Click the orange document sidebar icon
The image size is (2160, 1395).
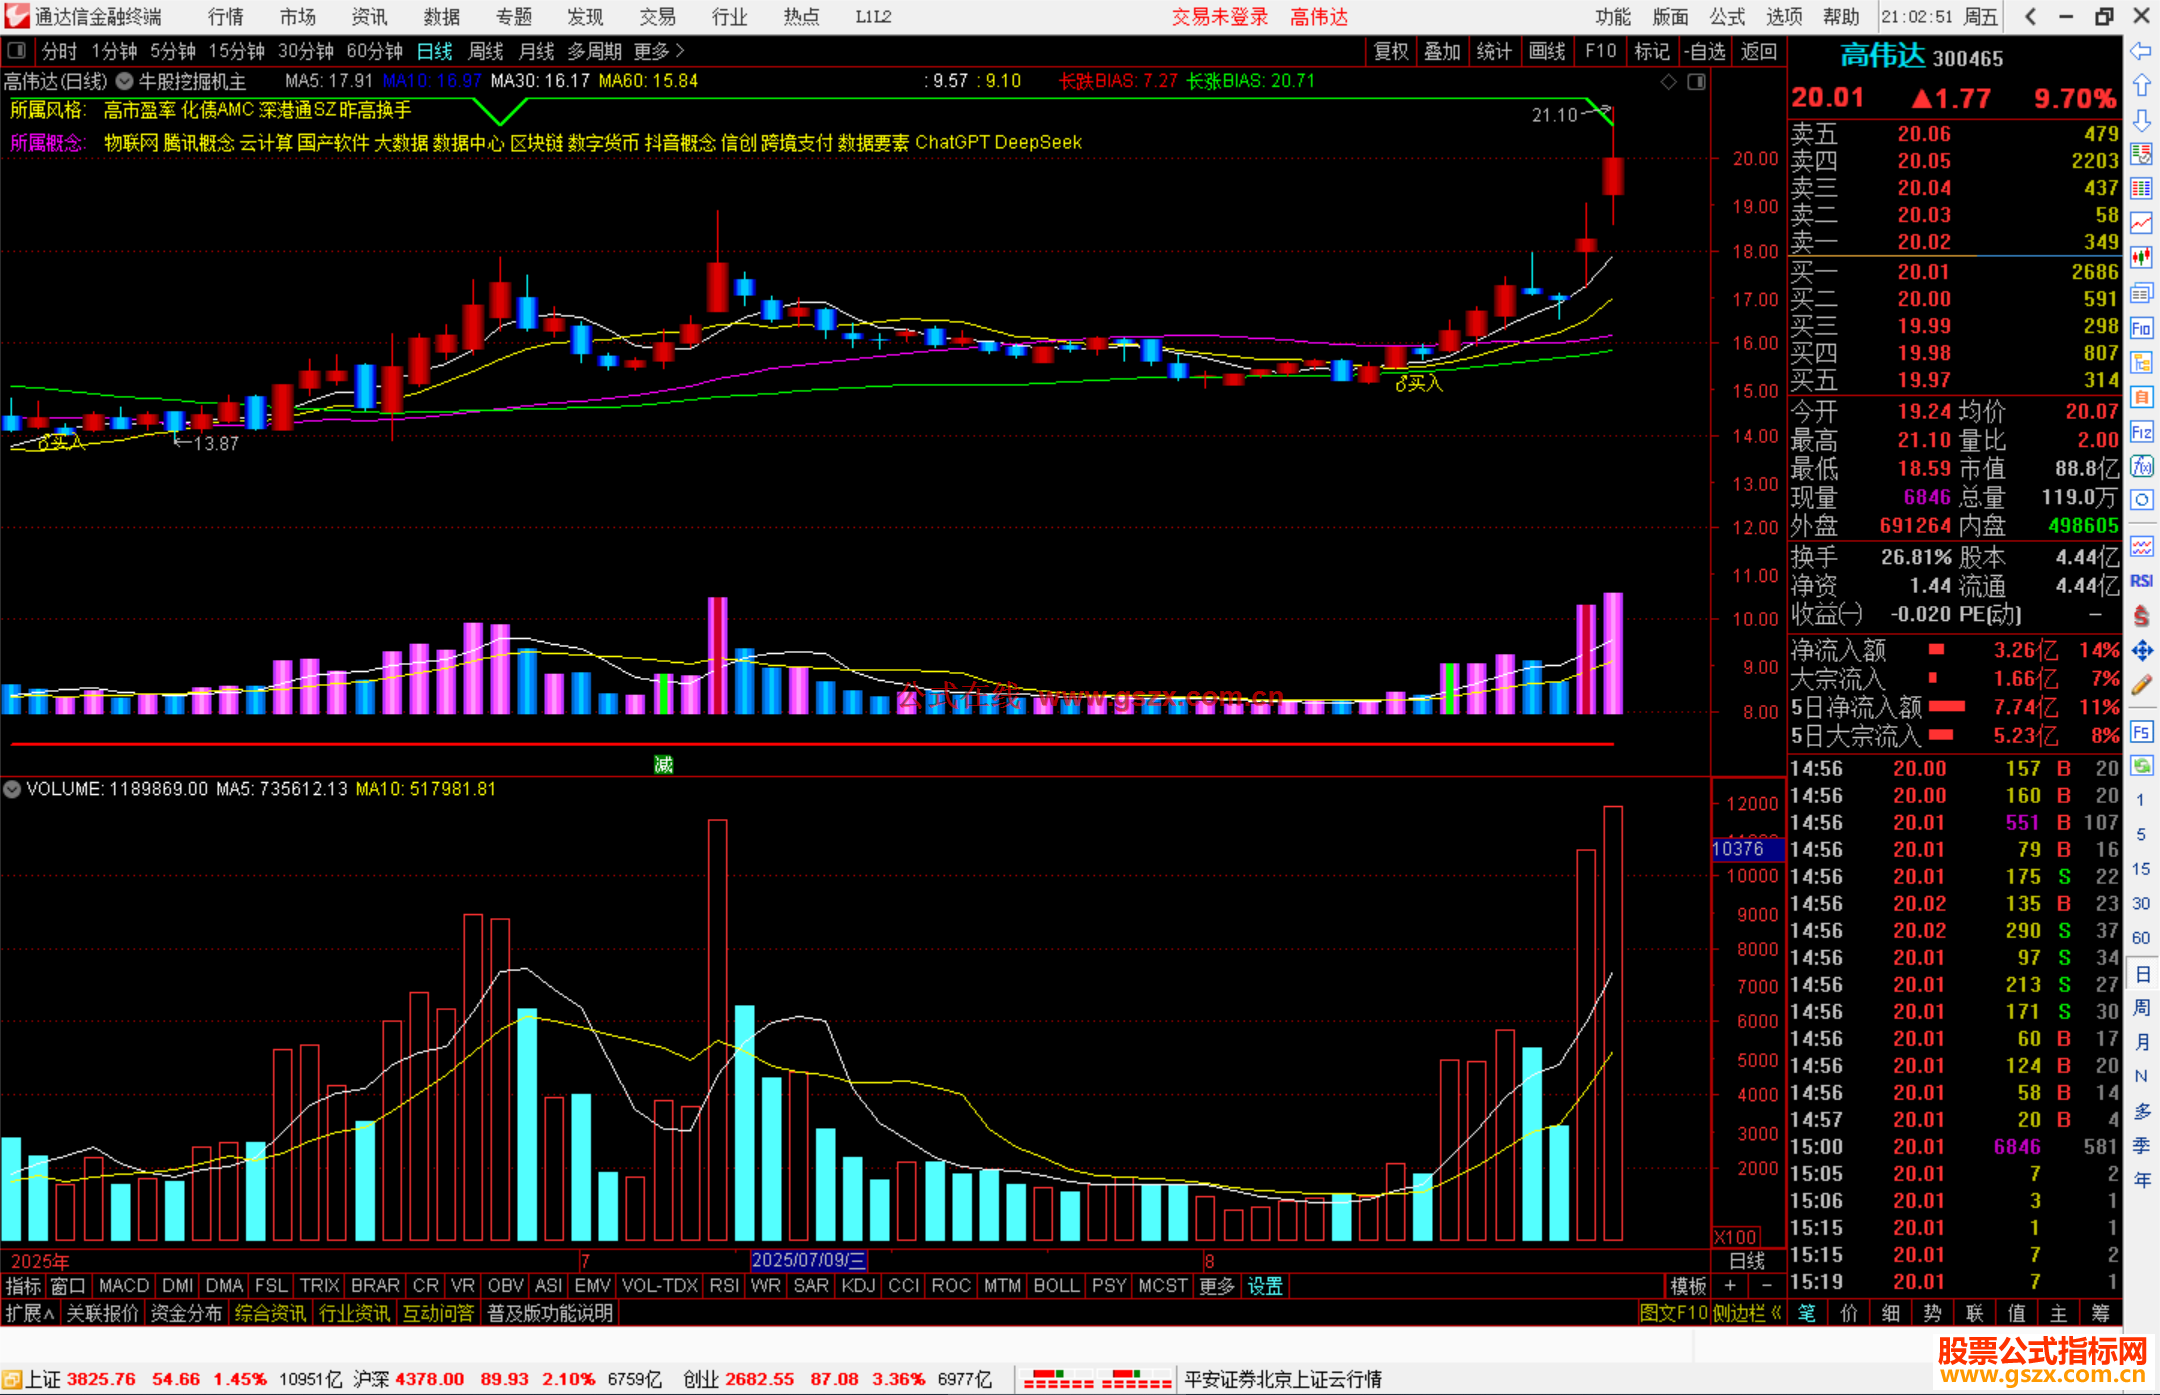pos(2141,397)
